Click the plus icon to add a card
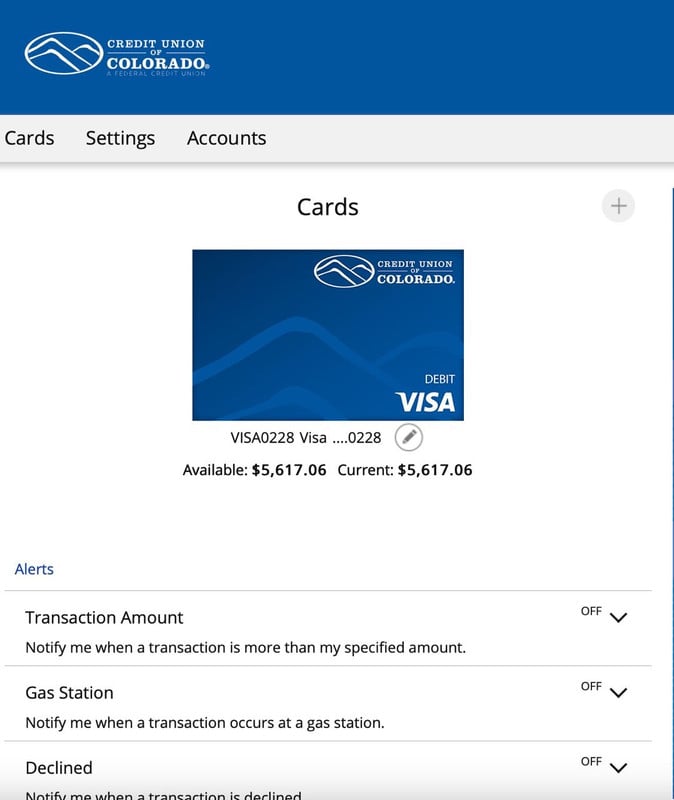Screen dimensions: 674x800 tap(618, 206)
